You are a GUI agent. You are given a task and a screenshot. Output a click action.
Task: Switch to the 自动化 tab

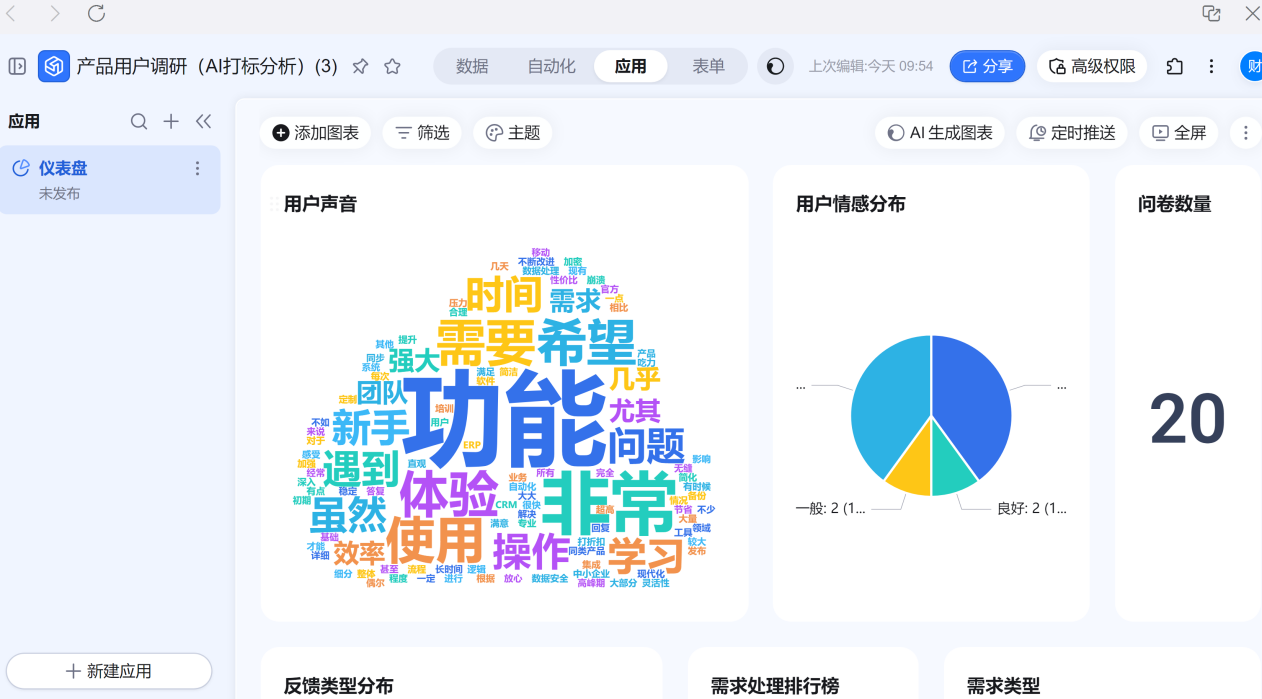(x=551, y=66)
